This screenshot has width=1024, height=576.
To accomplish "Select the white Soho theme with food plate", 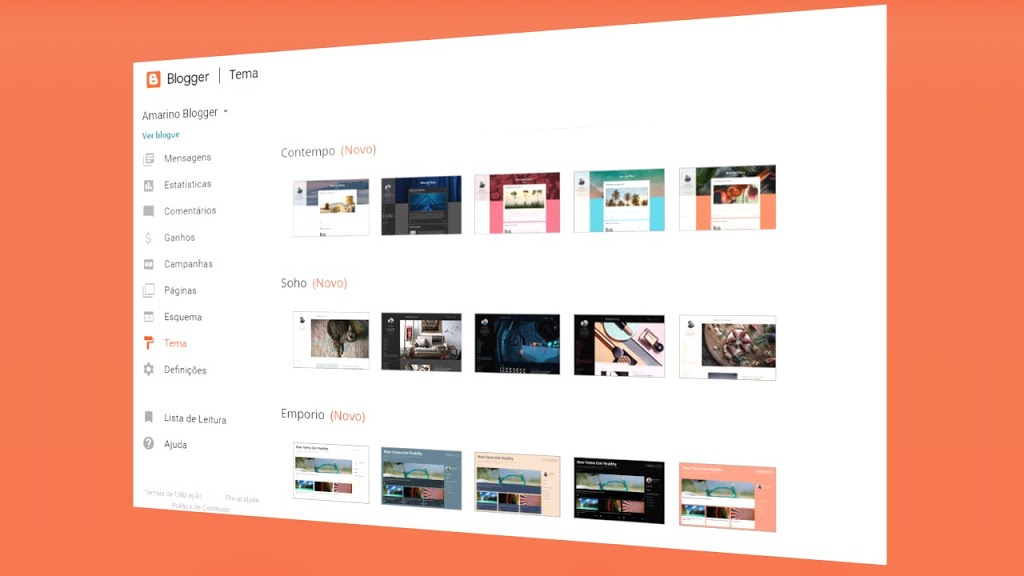I will 728,348.
